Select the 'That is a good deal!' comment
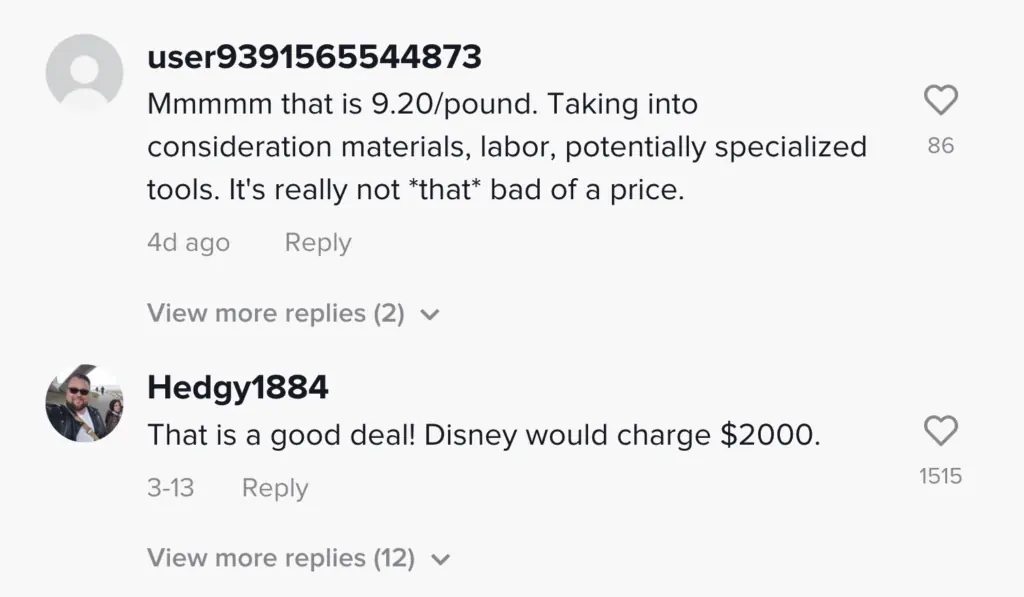Screen dimensions: 1024x597 pos(483,435)
